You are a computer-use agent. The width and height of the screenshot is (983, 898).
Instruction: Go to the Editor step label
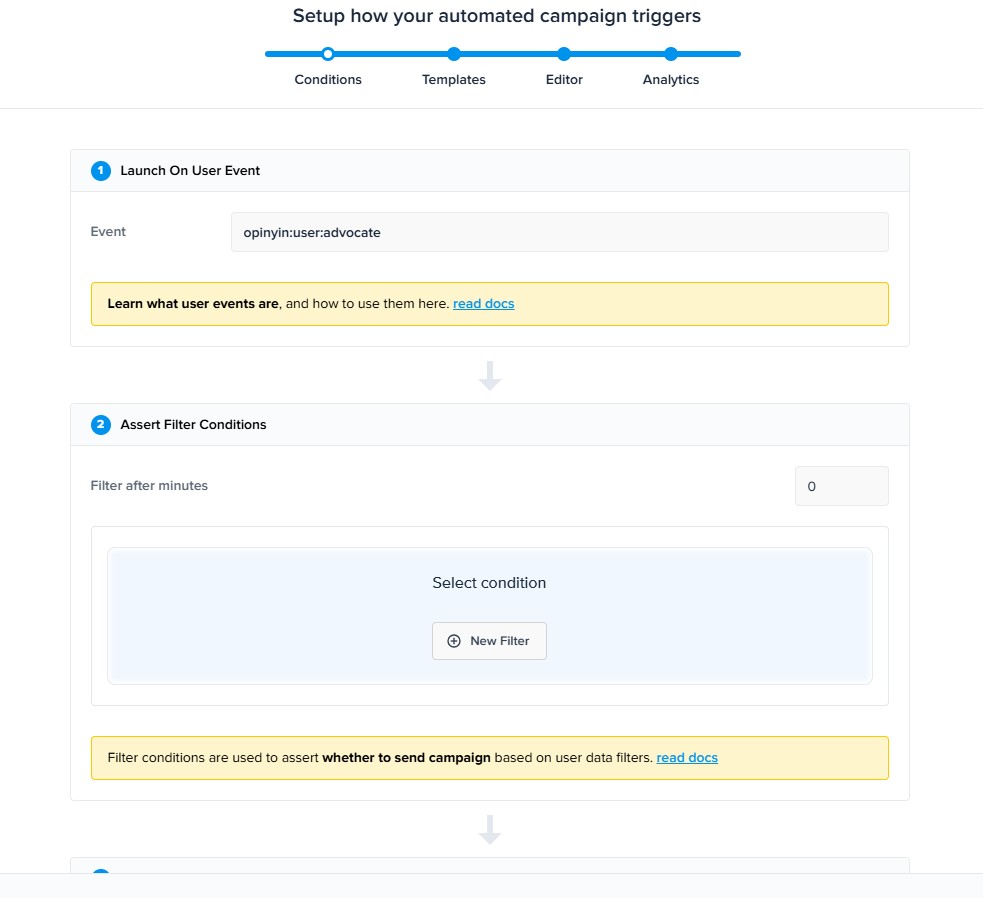pos(564,80)
